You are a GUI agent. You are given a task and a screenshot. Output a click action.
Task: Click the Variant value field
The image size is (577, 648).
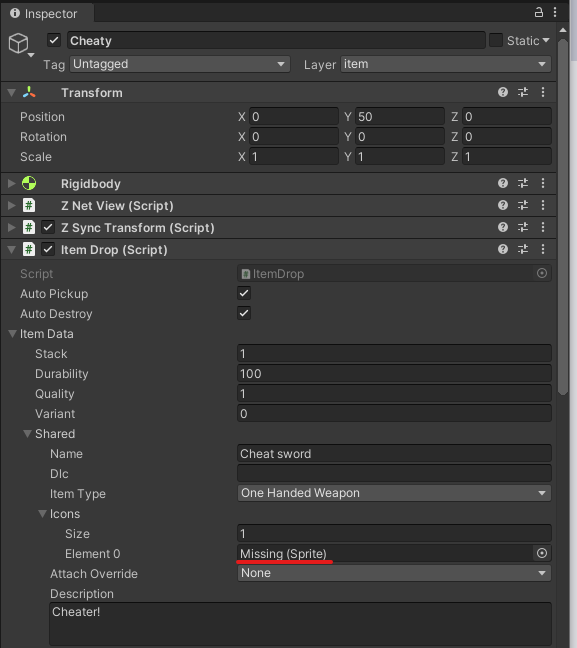pyautogui.click(x=394, y=413)
